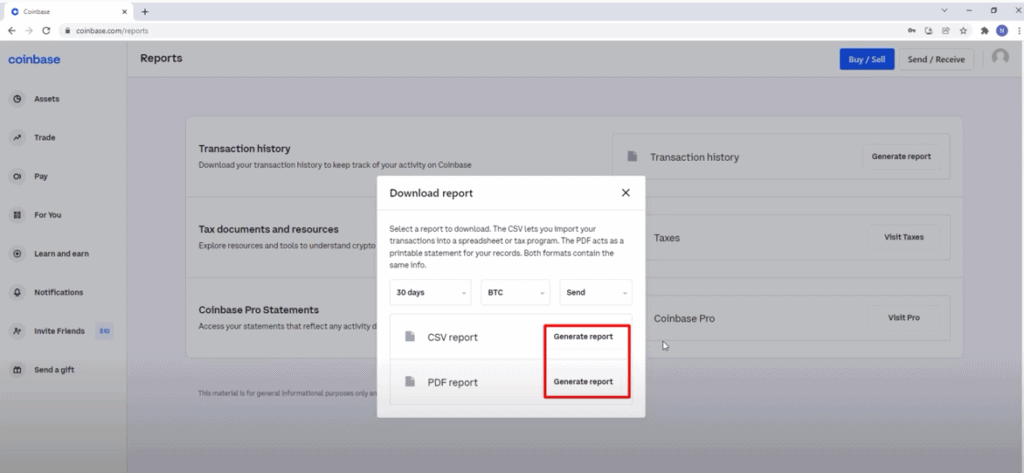Open the Trade section icon

17,138
